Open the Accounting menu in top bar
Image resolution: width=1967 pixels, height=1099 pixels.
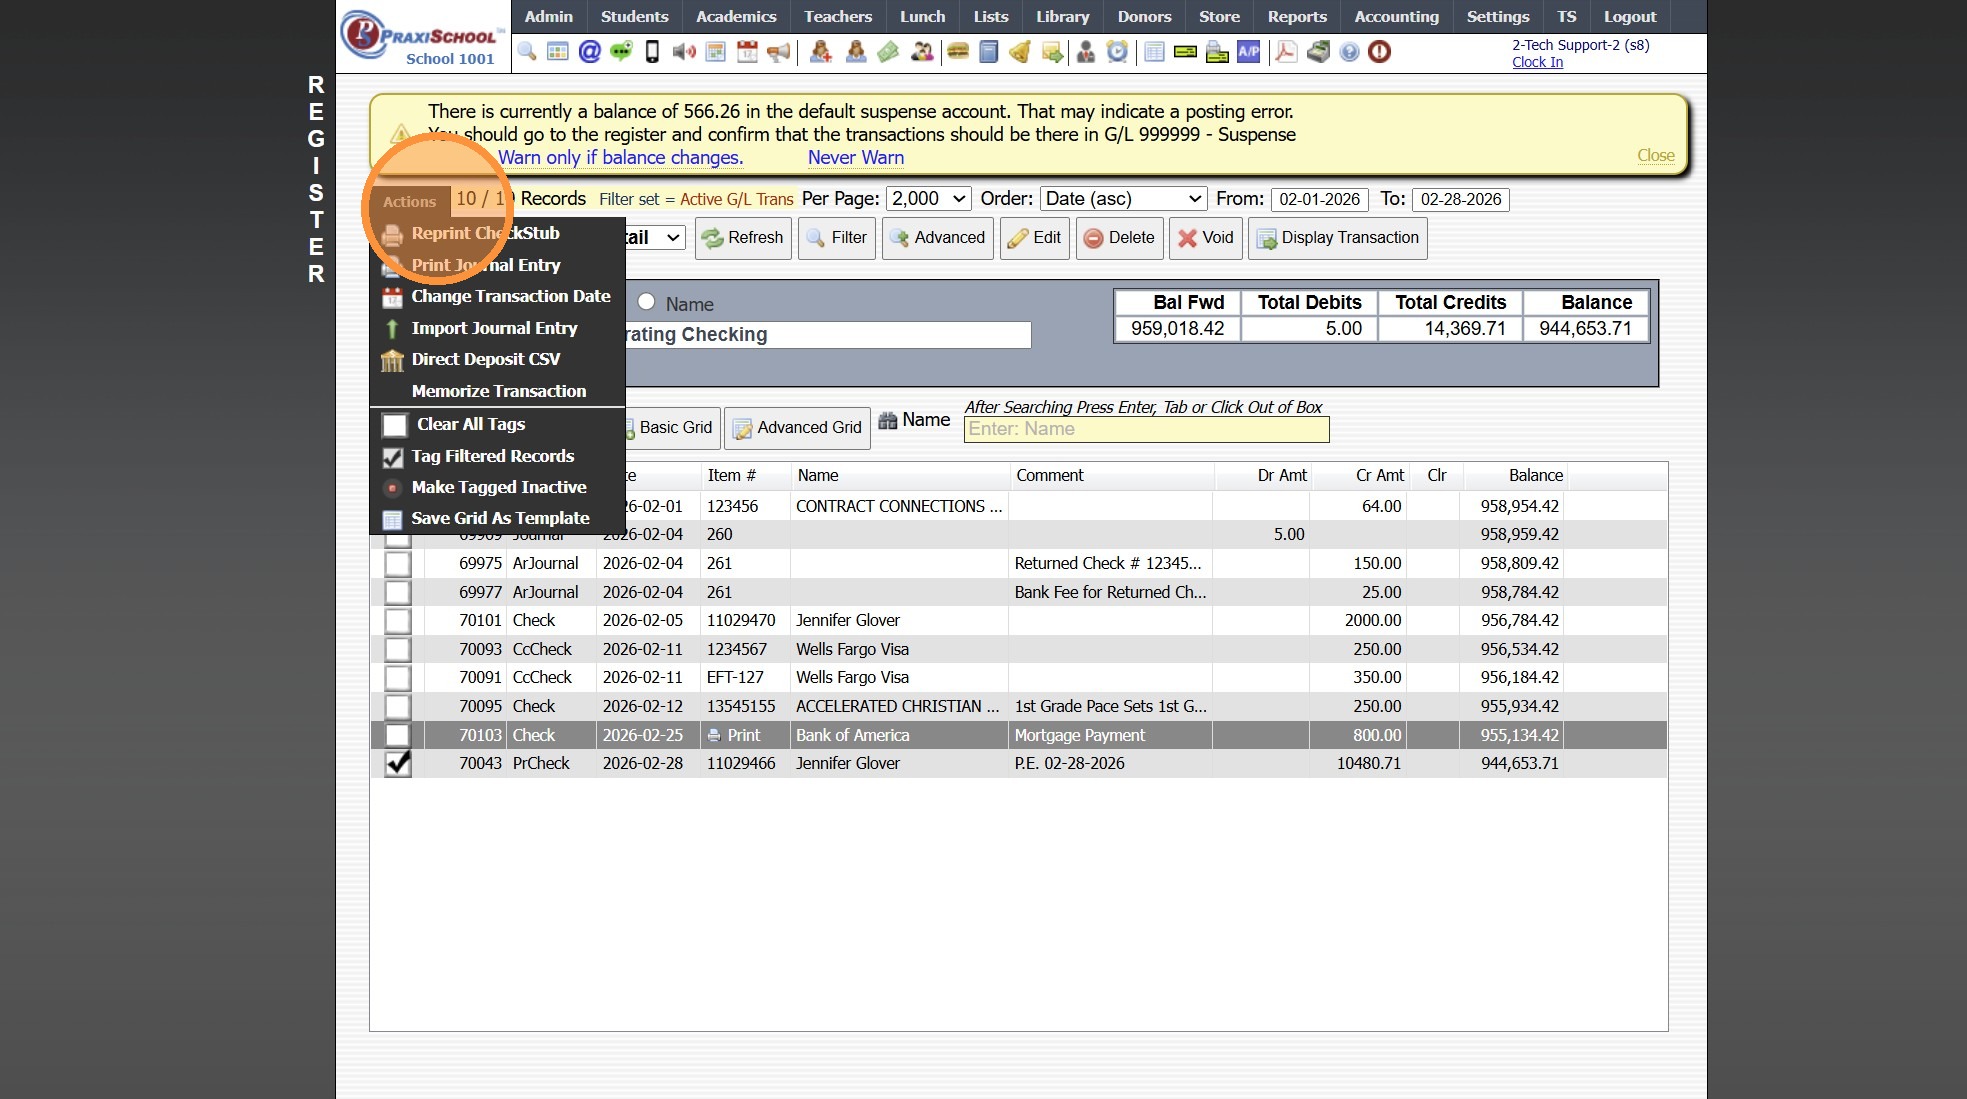tap(1396, 17)
